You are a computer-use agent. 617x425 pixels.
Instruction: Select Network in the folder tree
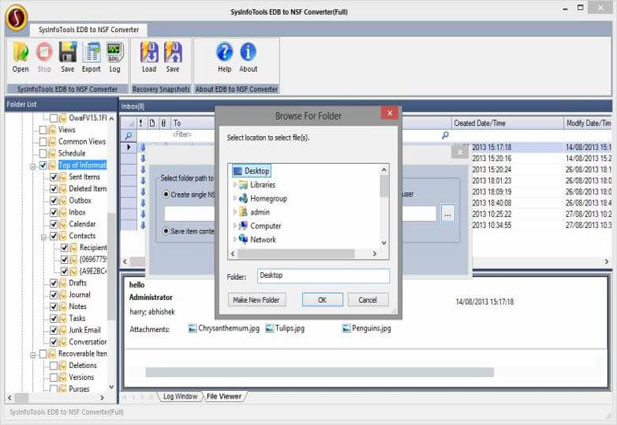pyautogui.click(x=263, y=239)
